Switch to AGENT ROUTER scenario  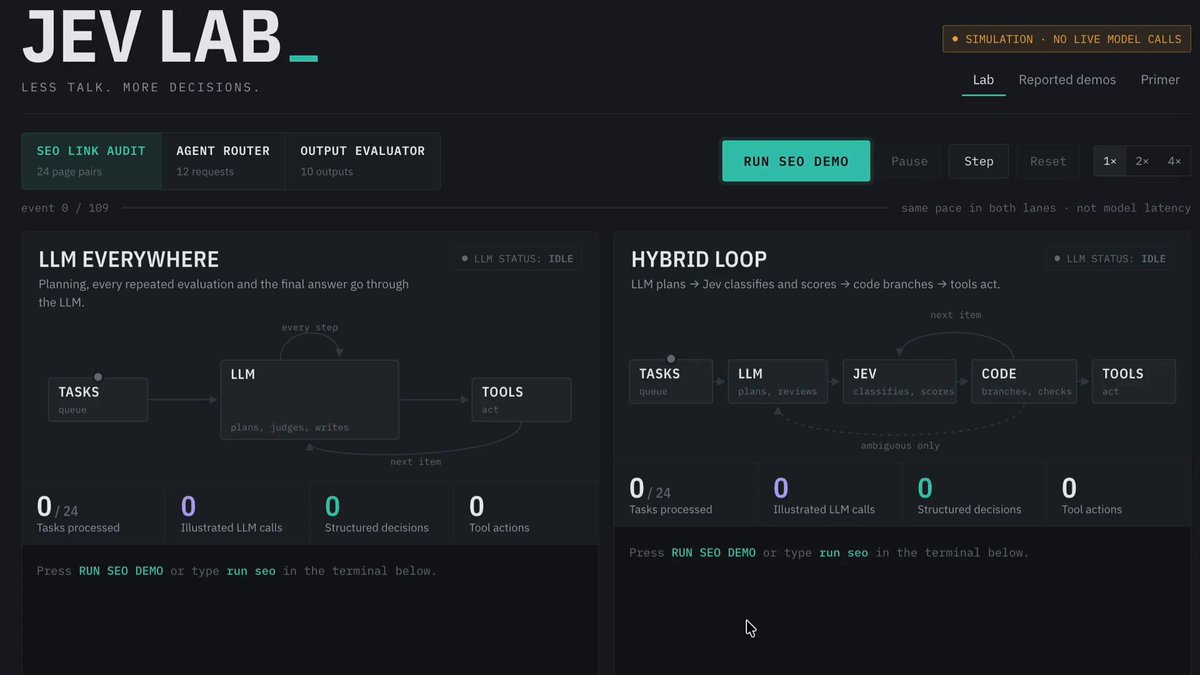223,161
